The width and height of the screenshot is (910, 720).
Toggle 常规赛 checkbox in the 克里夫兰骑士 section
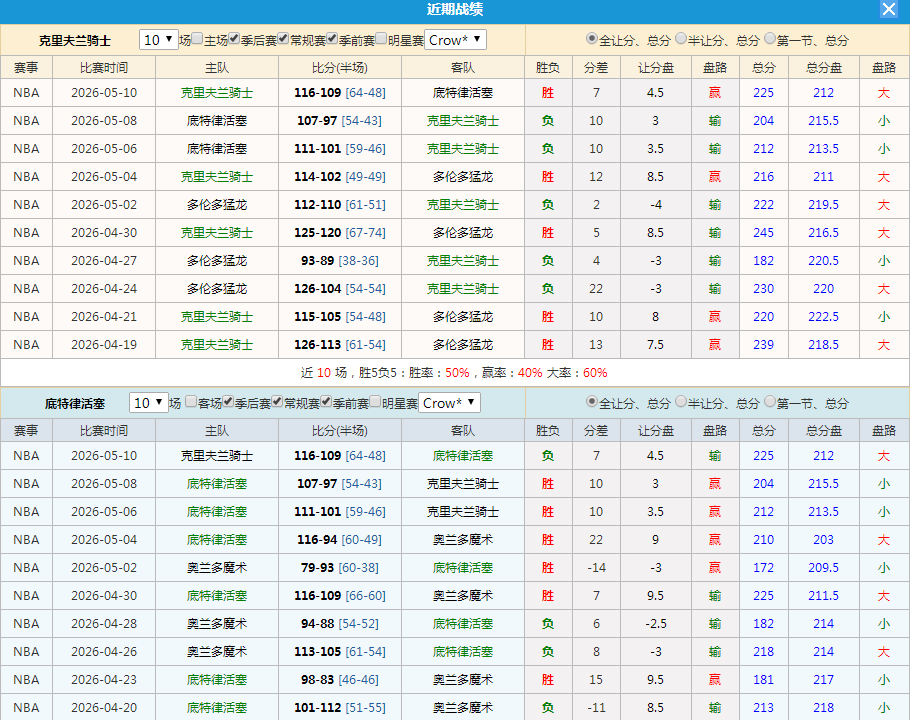tap(283, 38)
